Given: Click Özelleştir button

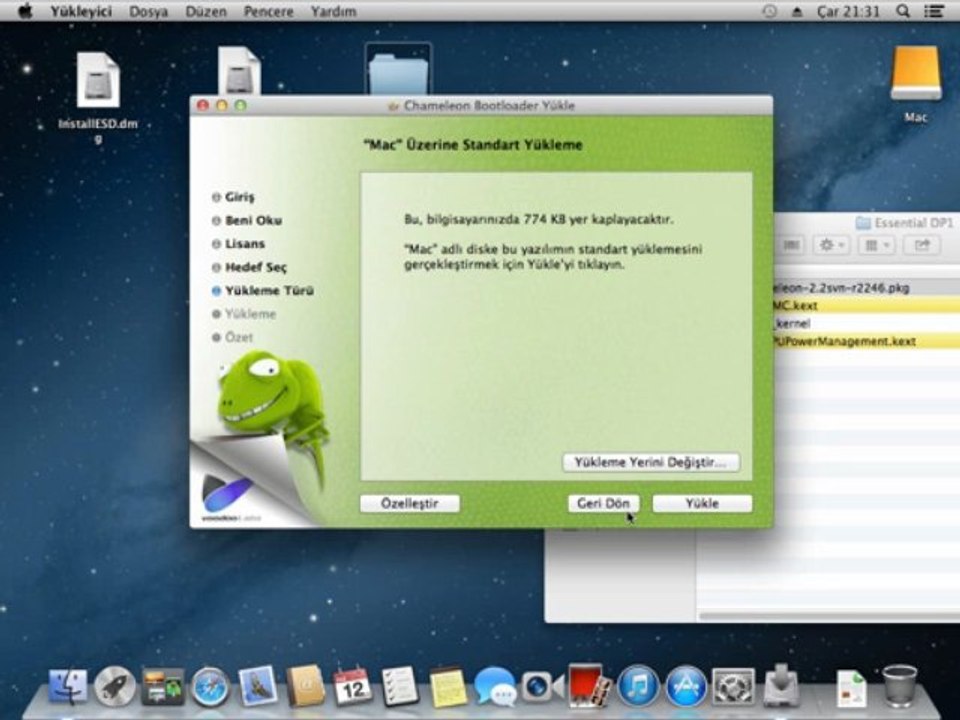Looking at the screenshot, I should (x=410, y=503).
